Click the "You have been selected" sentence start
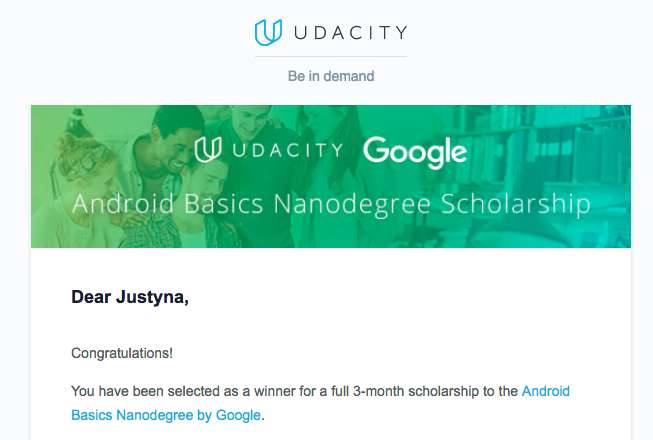This screenshot has width=653, height=440. pyautogui.click(x=147, y=391)
